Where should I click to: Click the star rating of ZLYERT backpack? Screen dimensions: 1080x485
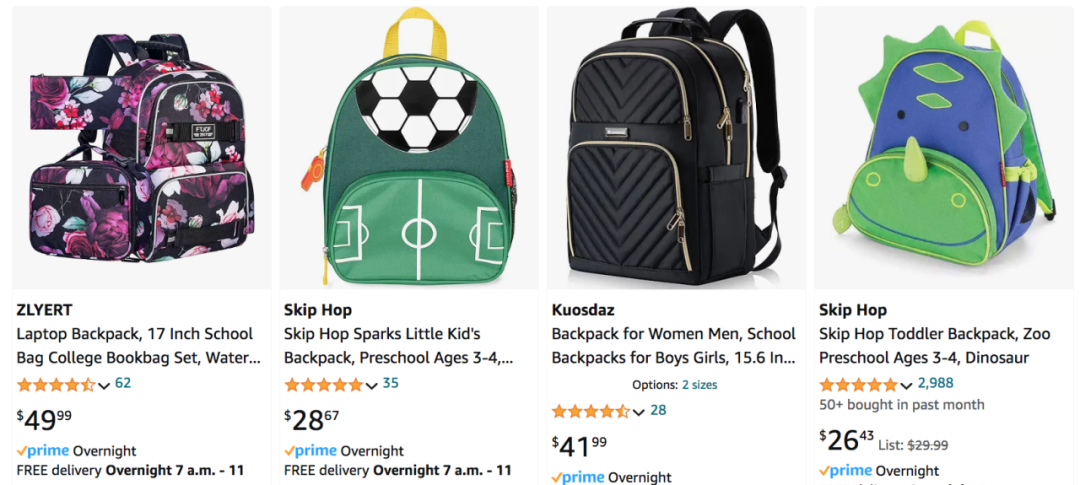point(56,384)
